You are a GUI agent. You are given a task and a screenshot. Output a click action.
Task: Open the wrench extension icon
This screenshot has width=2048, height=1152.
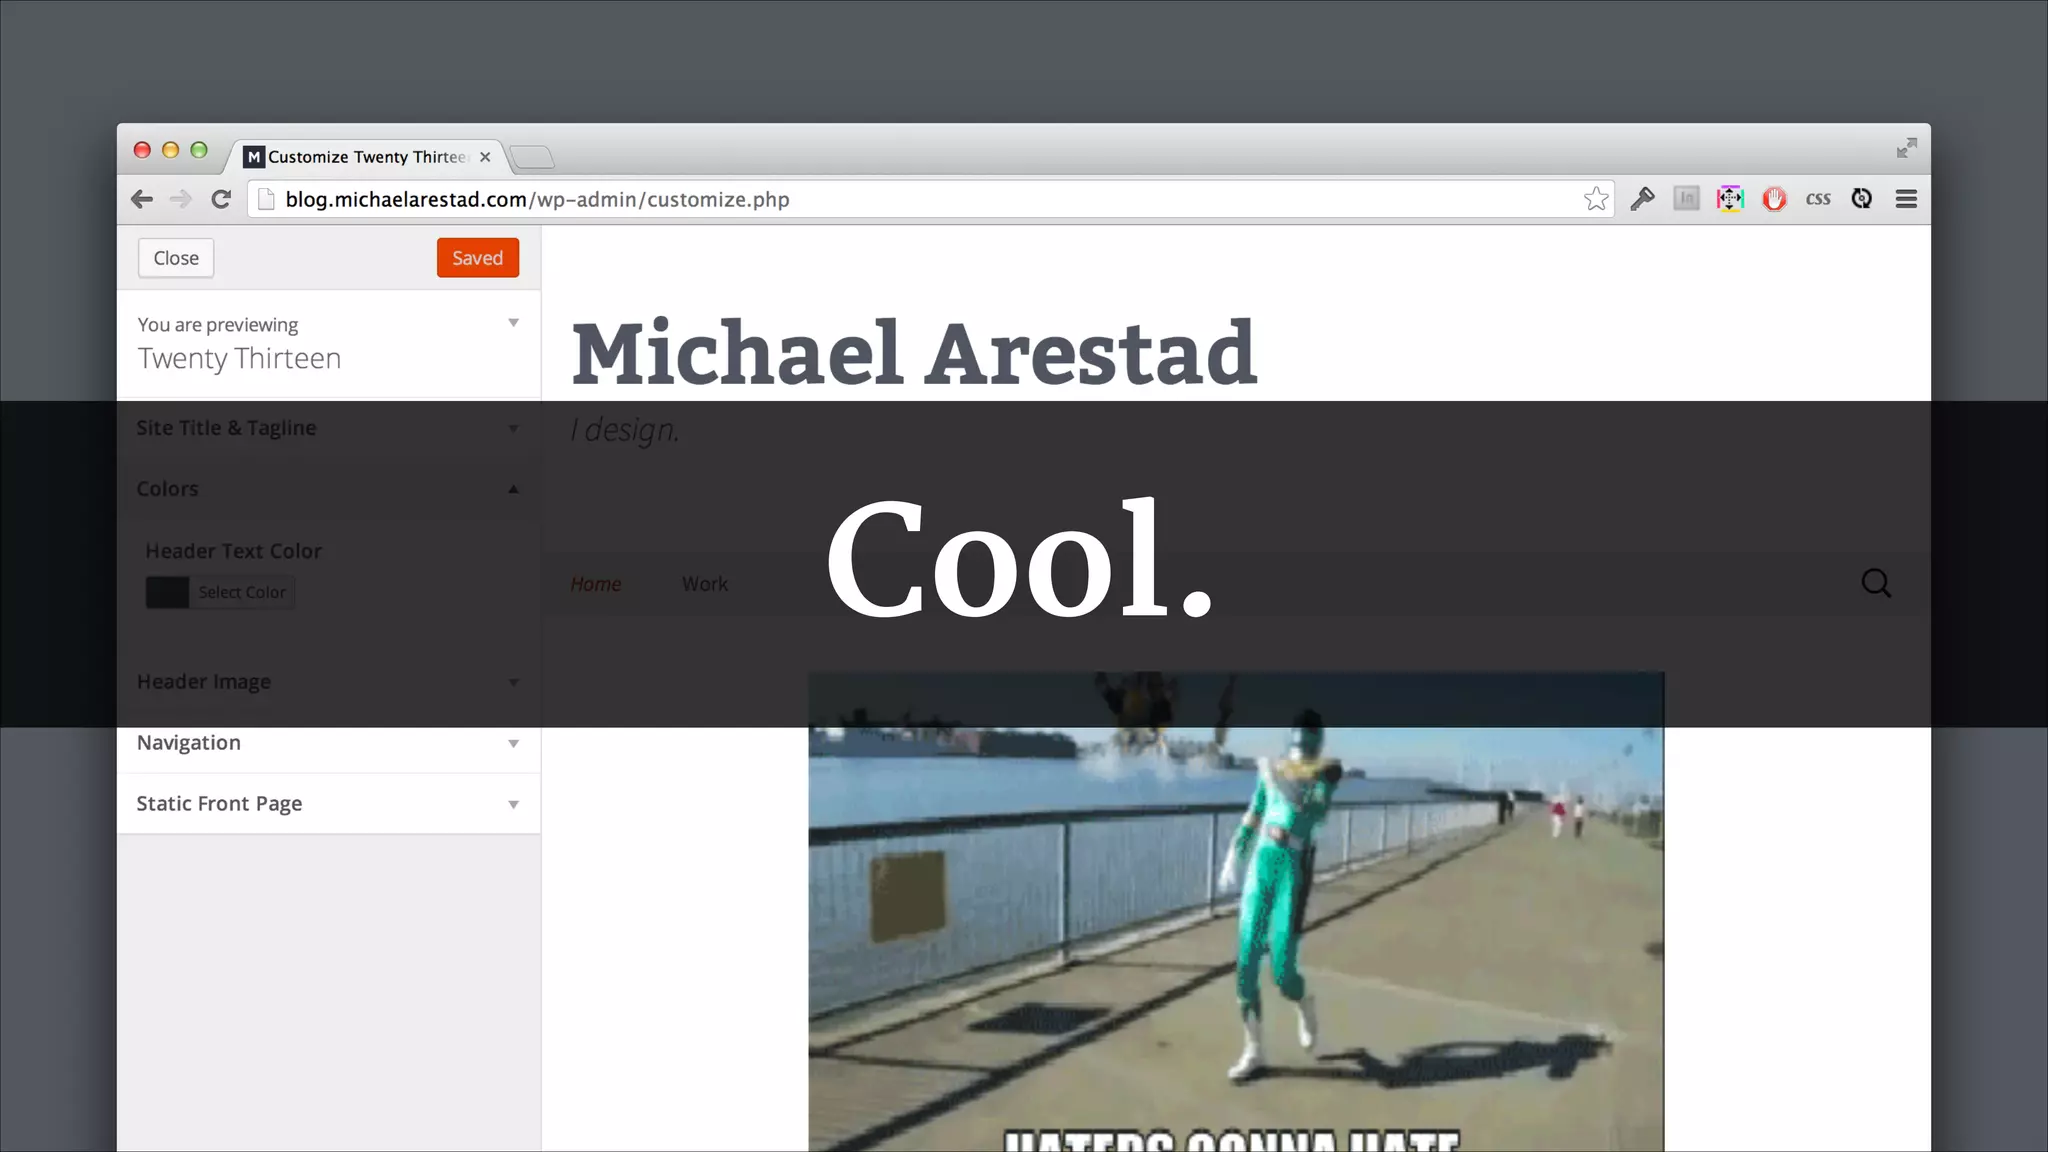coord(1642,199)
